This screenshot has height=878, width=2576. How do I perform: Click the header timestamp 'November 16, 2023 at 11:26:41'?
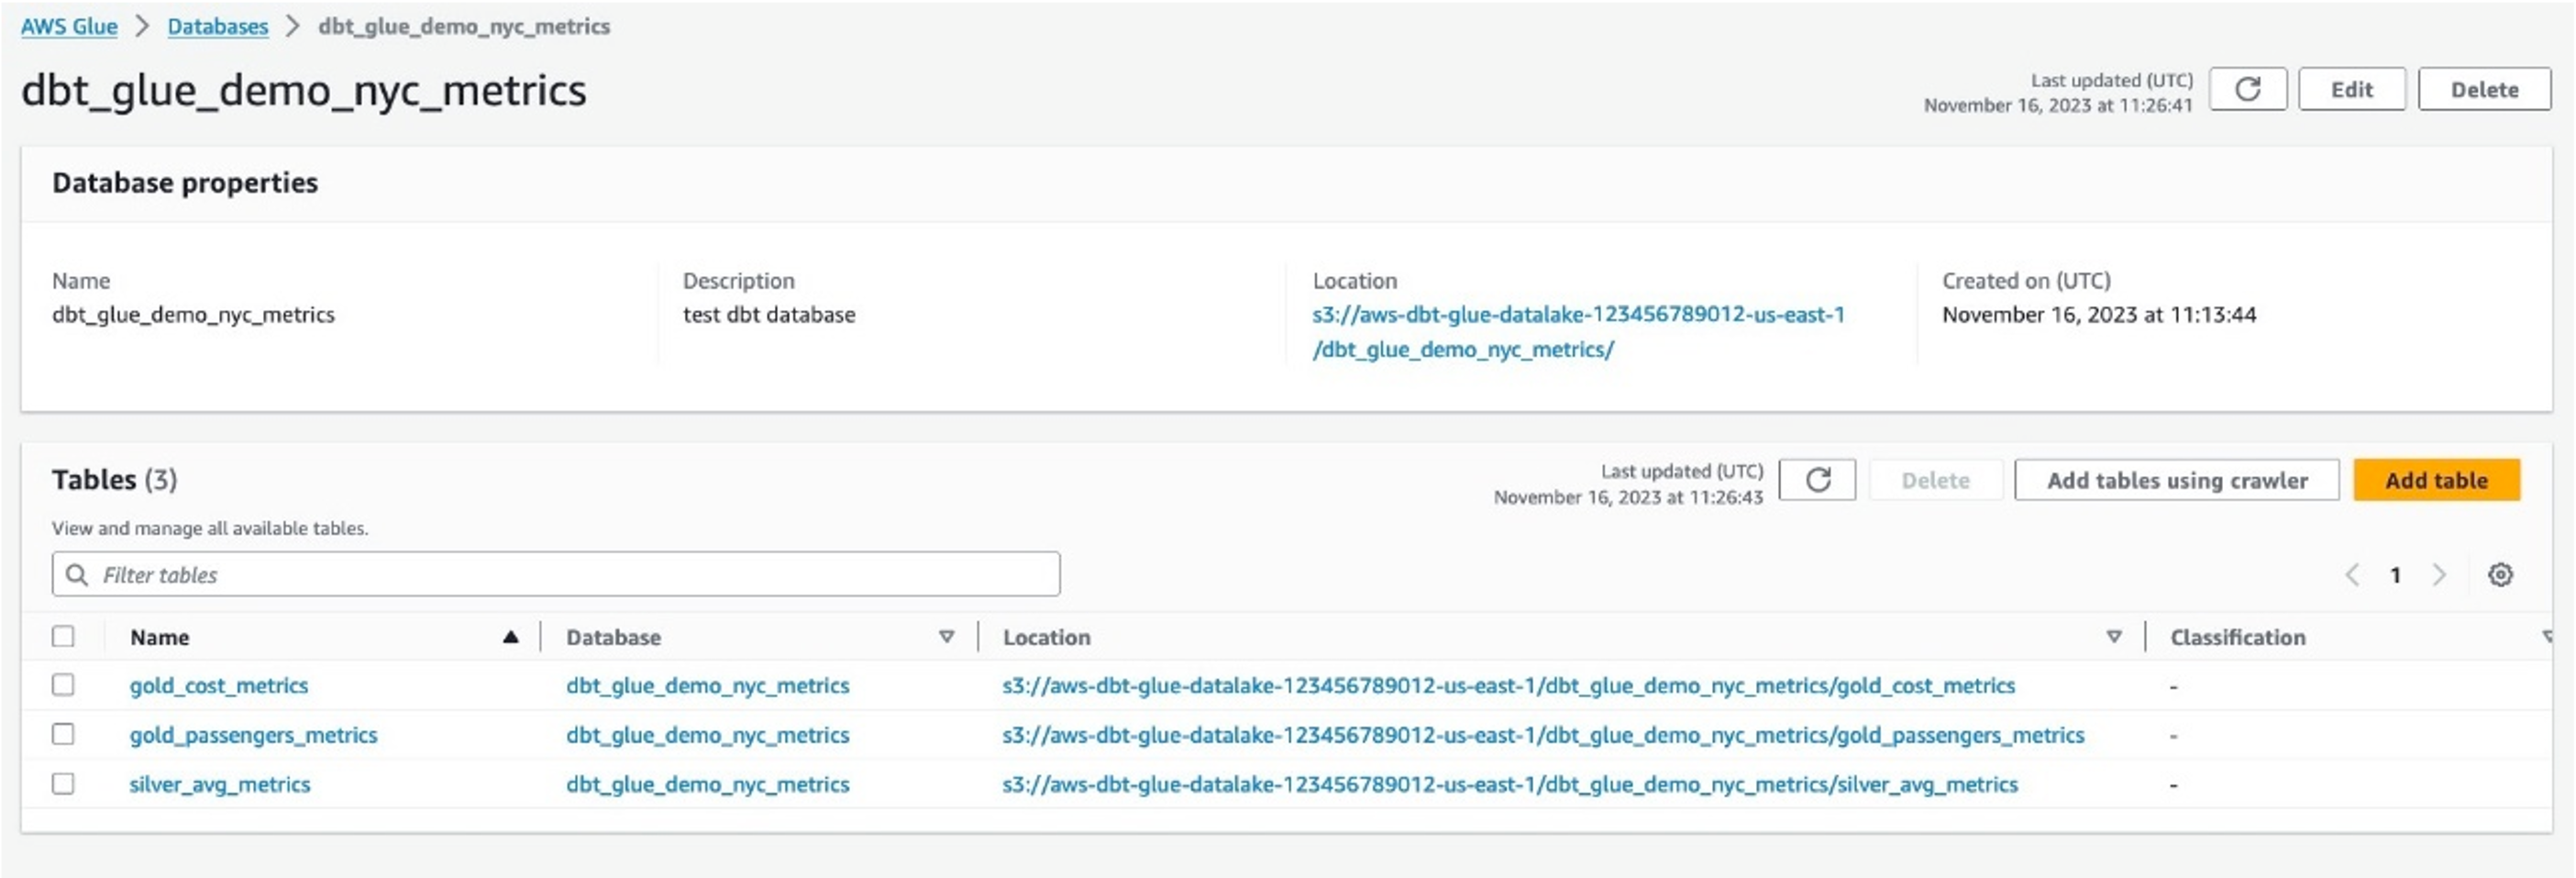pyautogui.click(x=2058, y=105)
